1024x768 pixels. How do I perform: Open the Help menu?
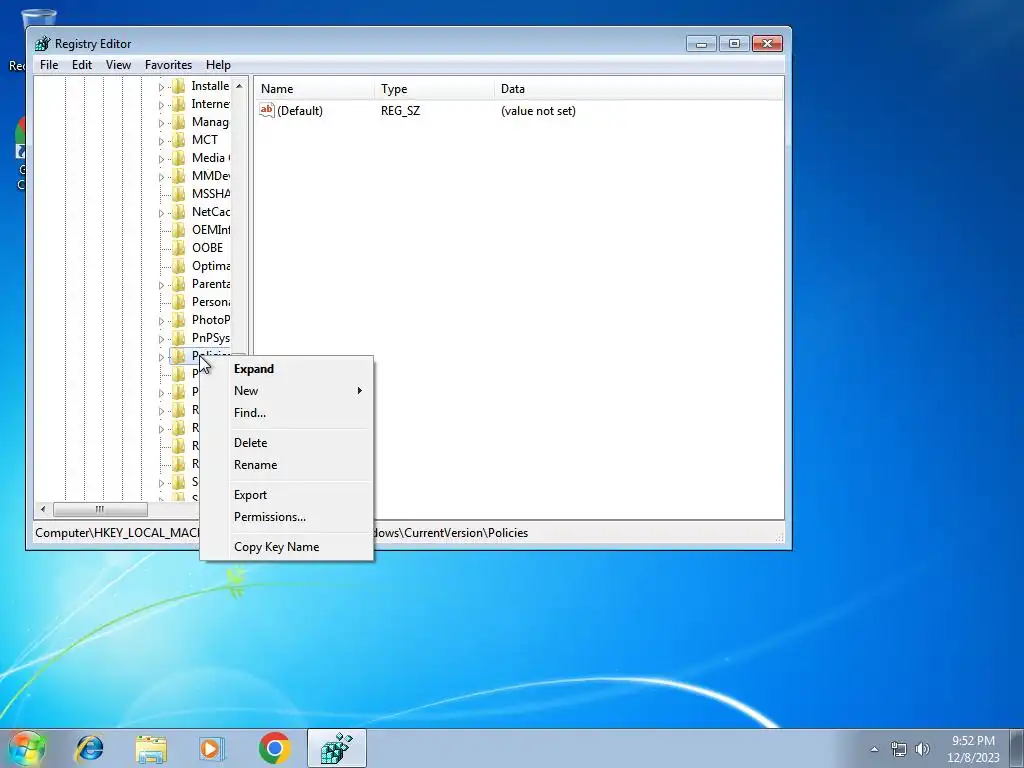[218, 65]
